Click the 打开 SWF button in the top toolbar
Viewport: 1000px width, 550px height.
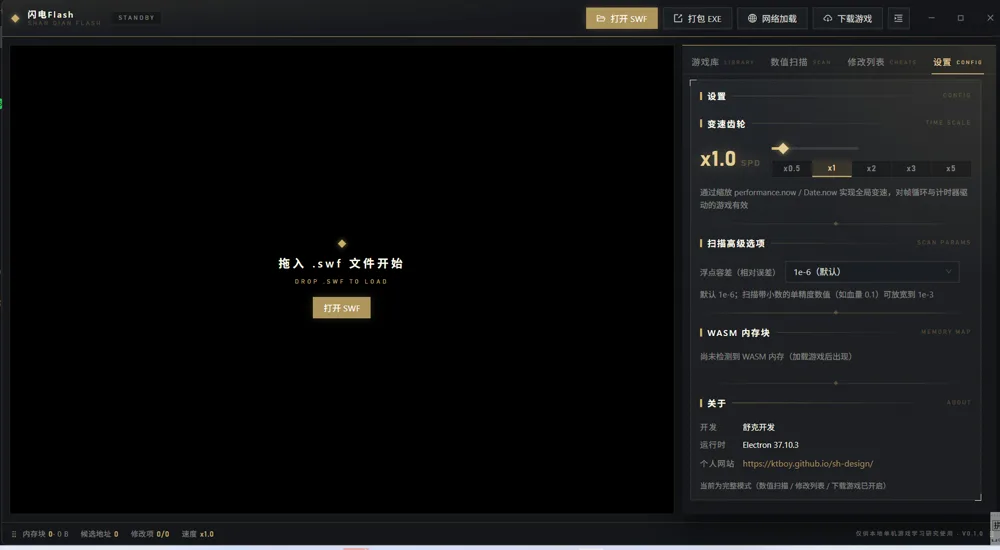pyautogui.click(x=621, y=19)
